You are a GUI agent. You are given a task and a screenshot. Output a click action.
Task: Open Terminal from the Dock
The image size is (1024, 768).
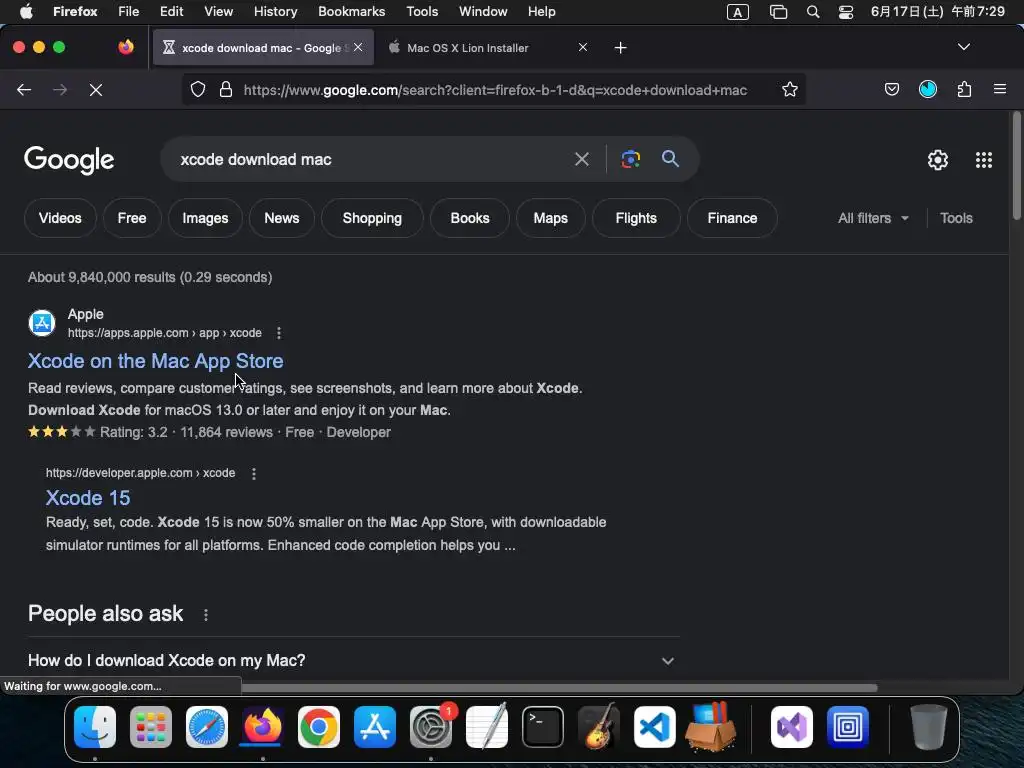coord(543,726)
